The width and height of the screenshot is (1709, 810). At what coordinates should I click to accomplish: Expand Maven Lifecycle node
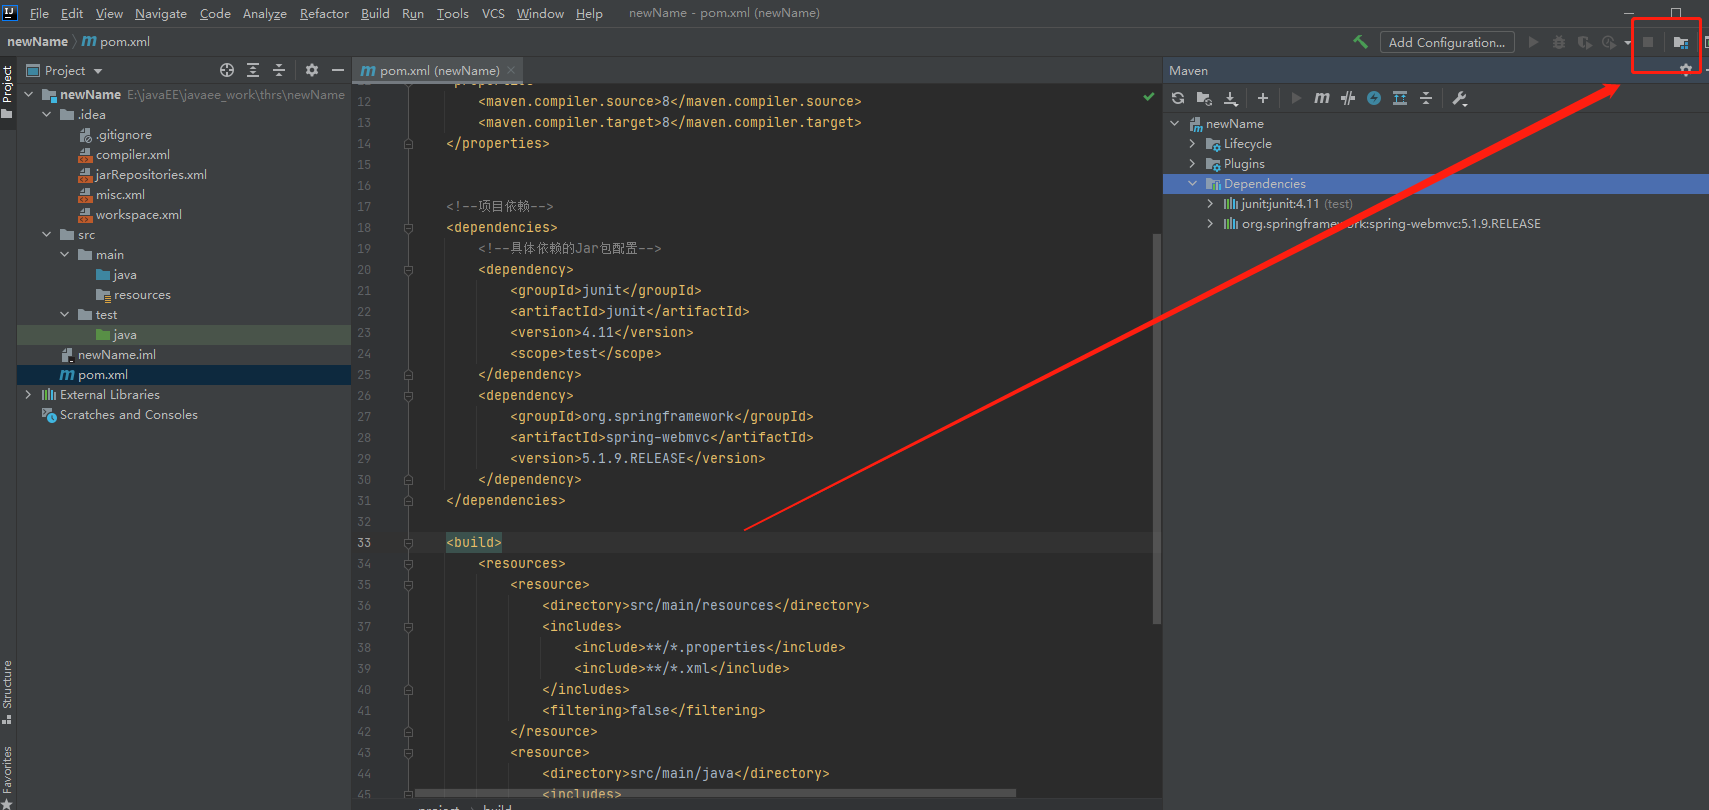(1192, 144)
